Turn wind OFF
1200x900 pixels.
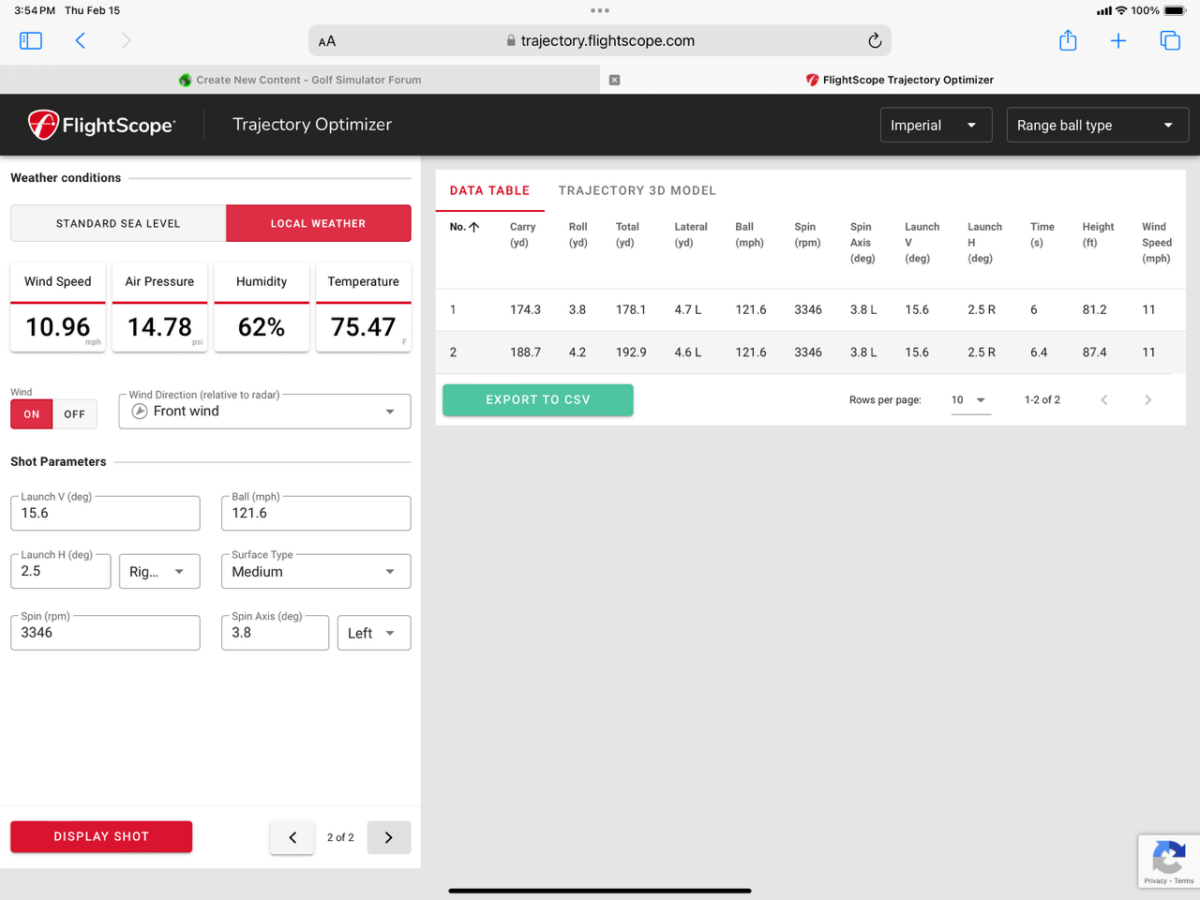75,414
